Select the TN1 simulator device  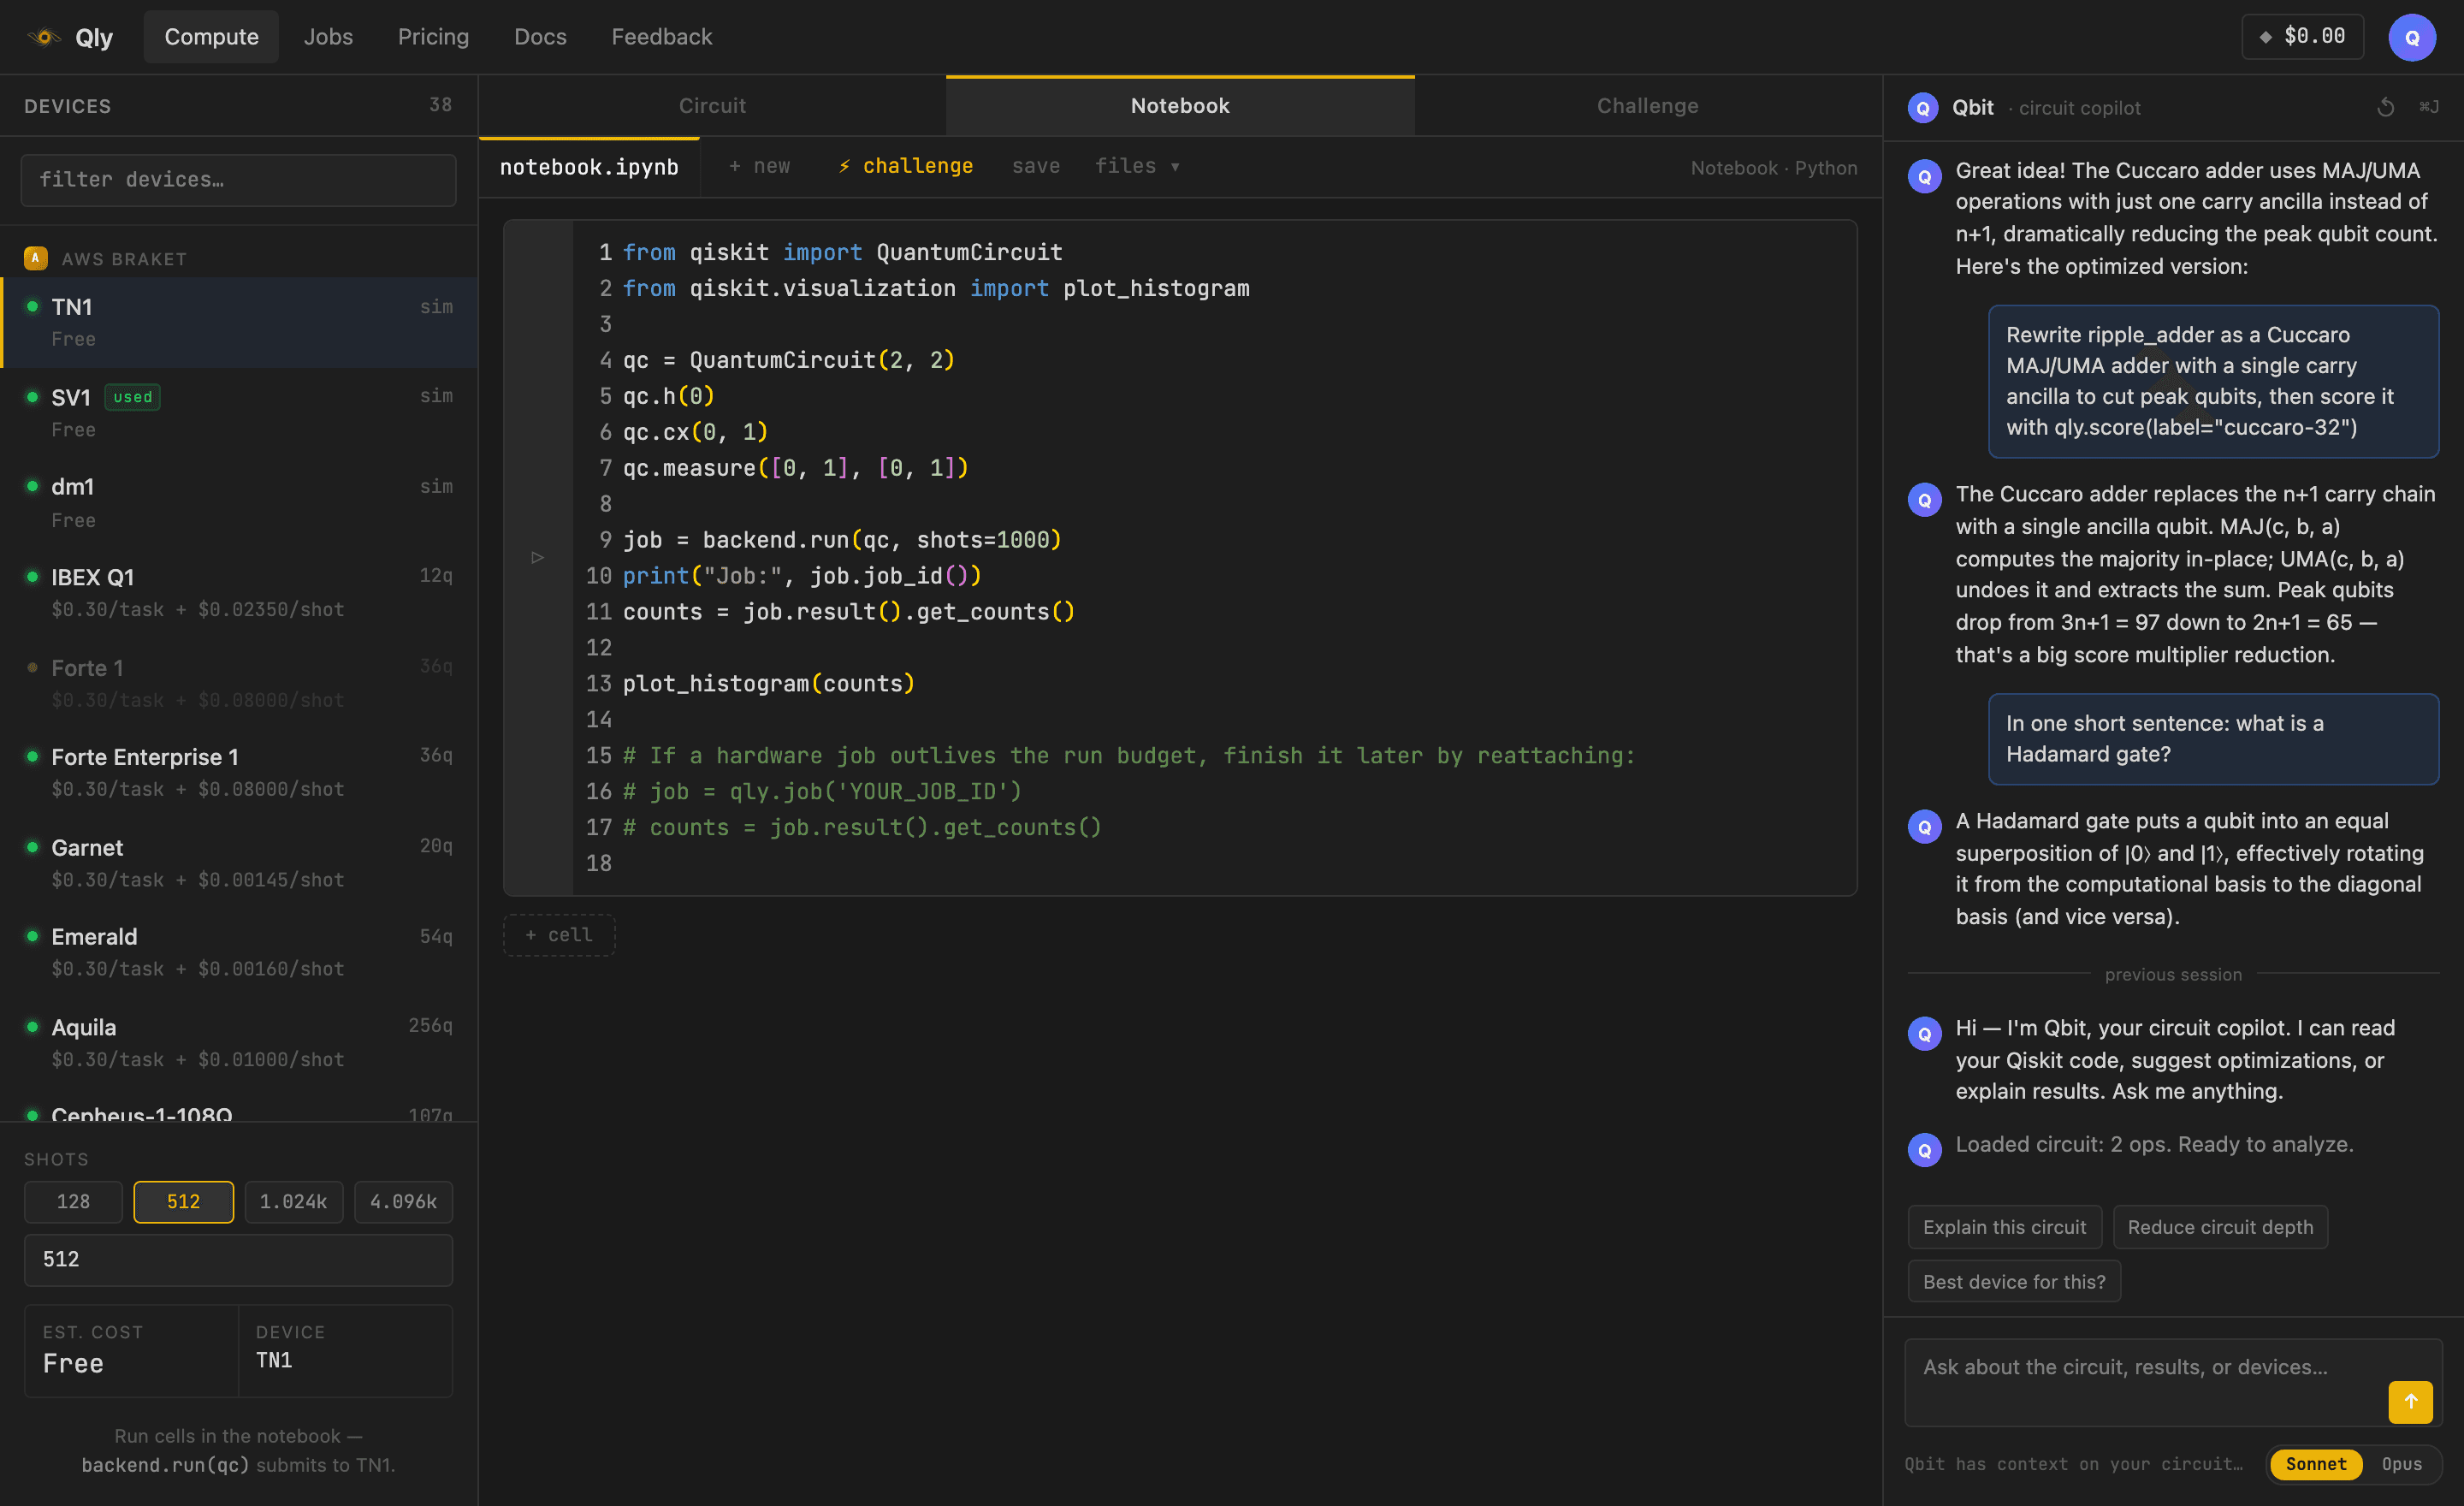239,322
